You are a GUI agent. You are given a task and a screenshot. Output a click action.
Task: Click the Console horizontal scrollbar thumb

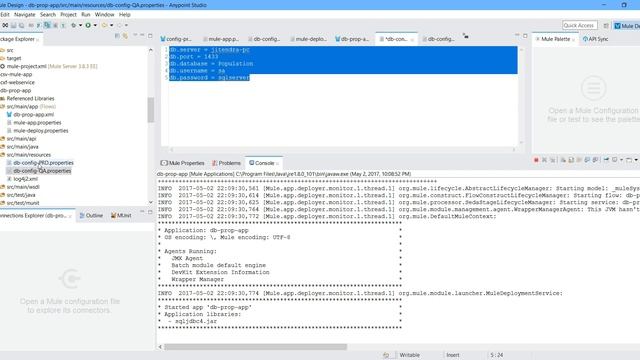[256, 347]
